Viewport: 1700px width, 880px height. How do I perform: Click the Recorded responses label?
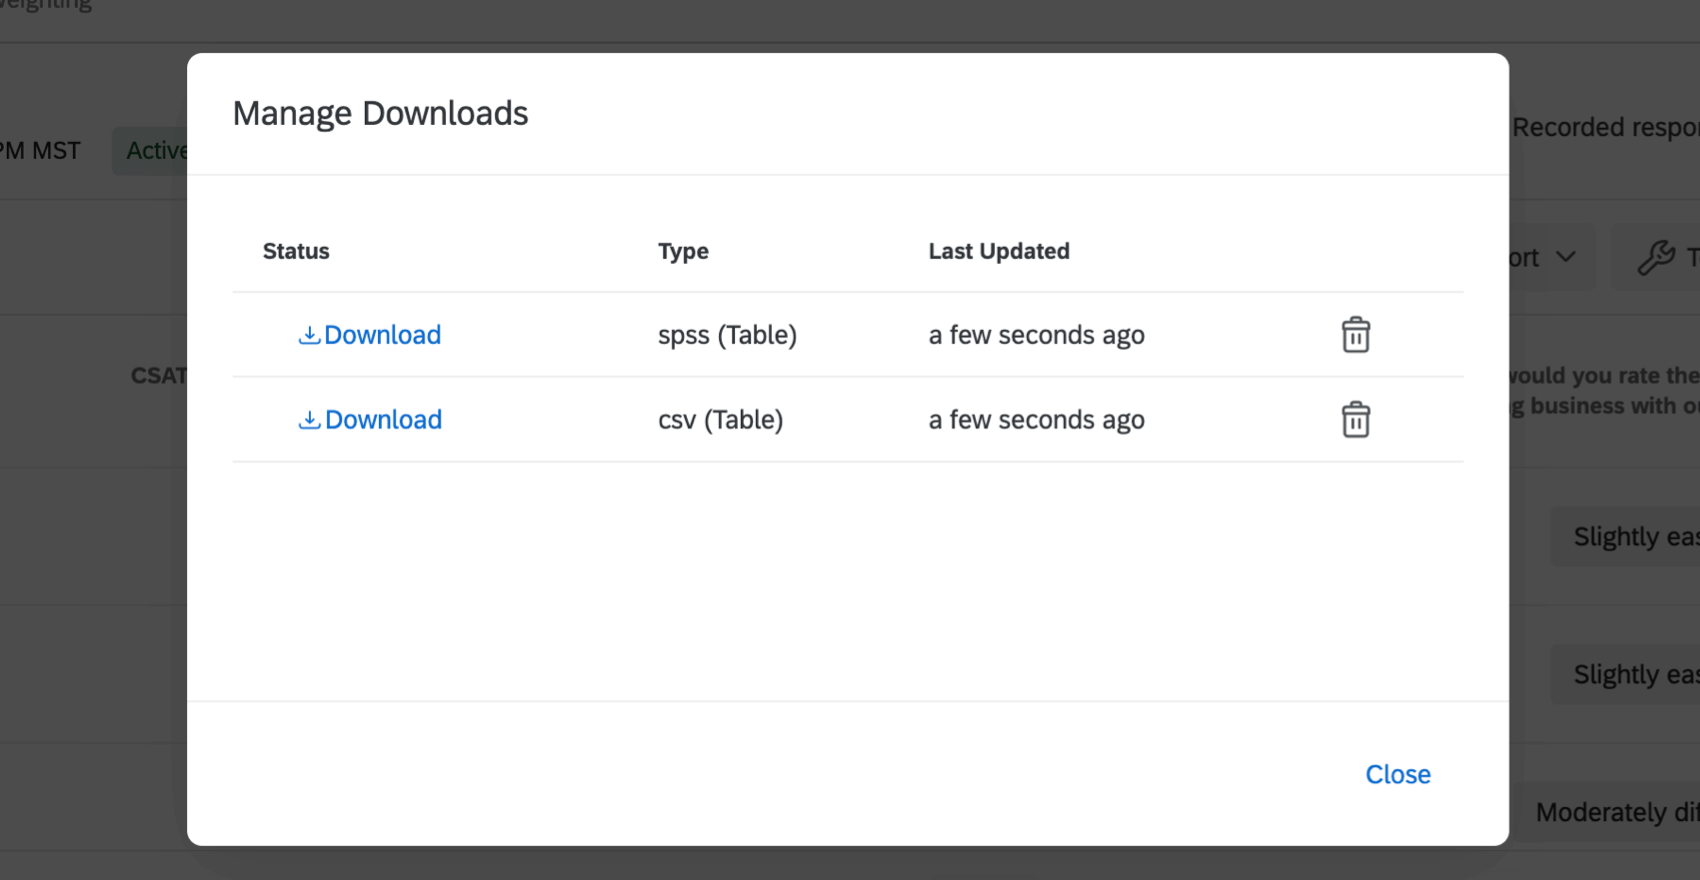pos(1605,128)
